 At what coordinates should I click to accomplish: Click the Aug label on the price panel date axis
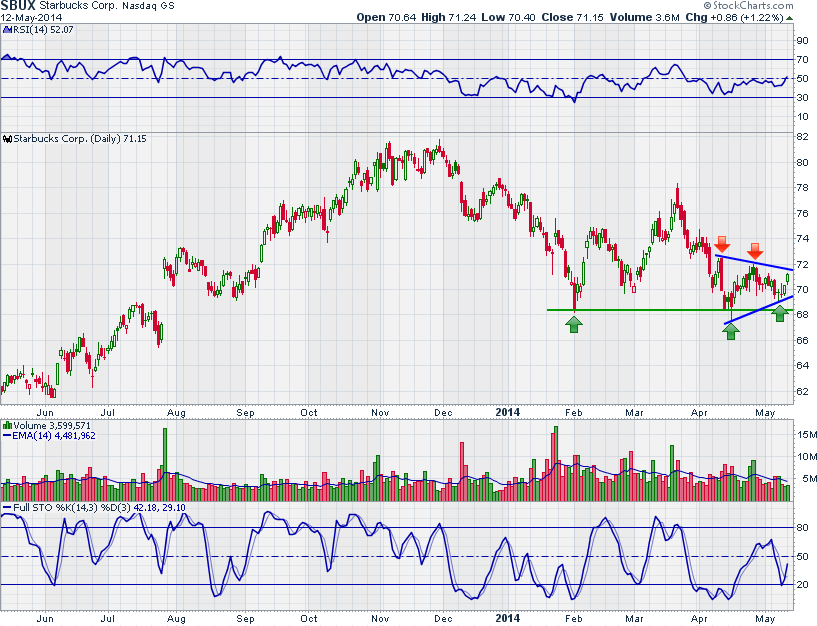coord(176,413)
